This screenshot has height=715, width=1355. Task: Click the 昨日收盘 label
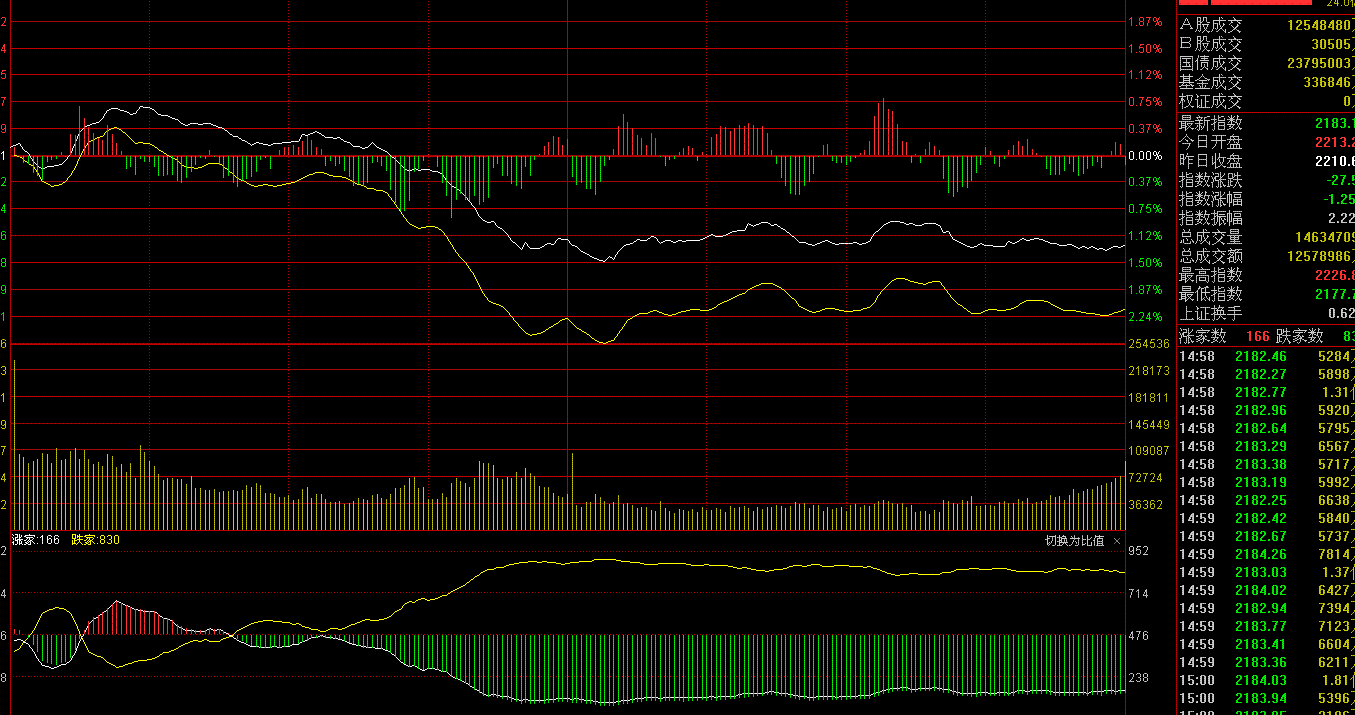1210,161
